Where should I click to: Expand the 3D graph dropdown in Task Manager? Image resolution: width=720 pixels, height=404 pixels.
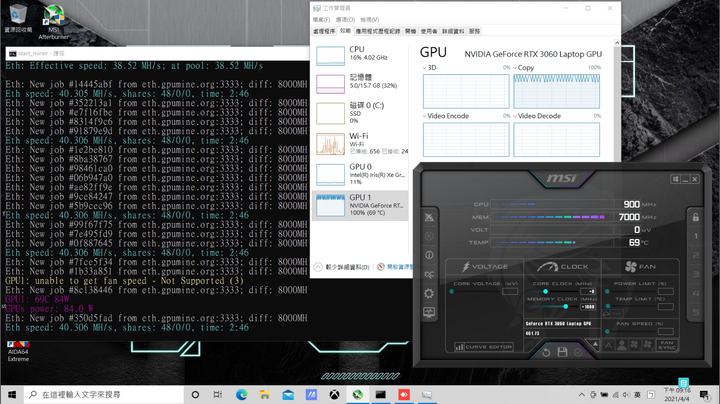pos(424,67)
